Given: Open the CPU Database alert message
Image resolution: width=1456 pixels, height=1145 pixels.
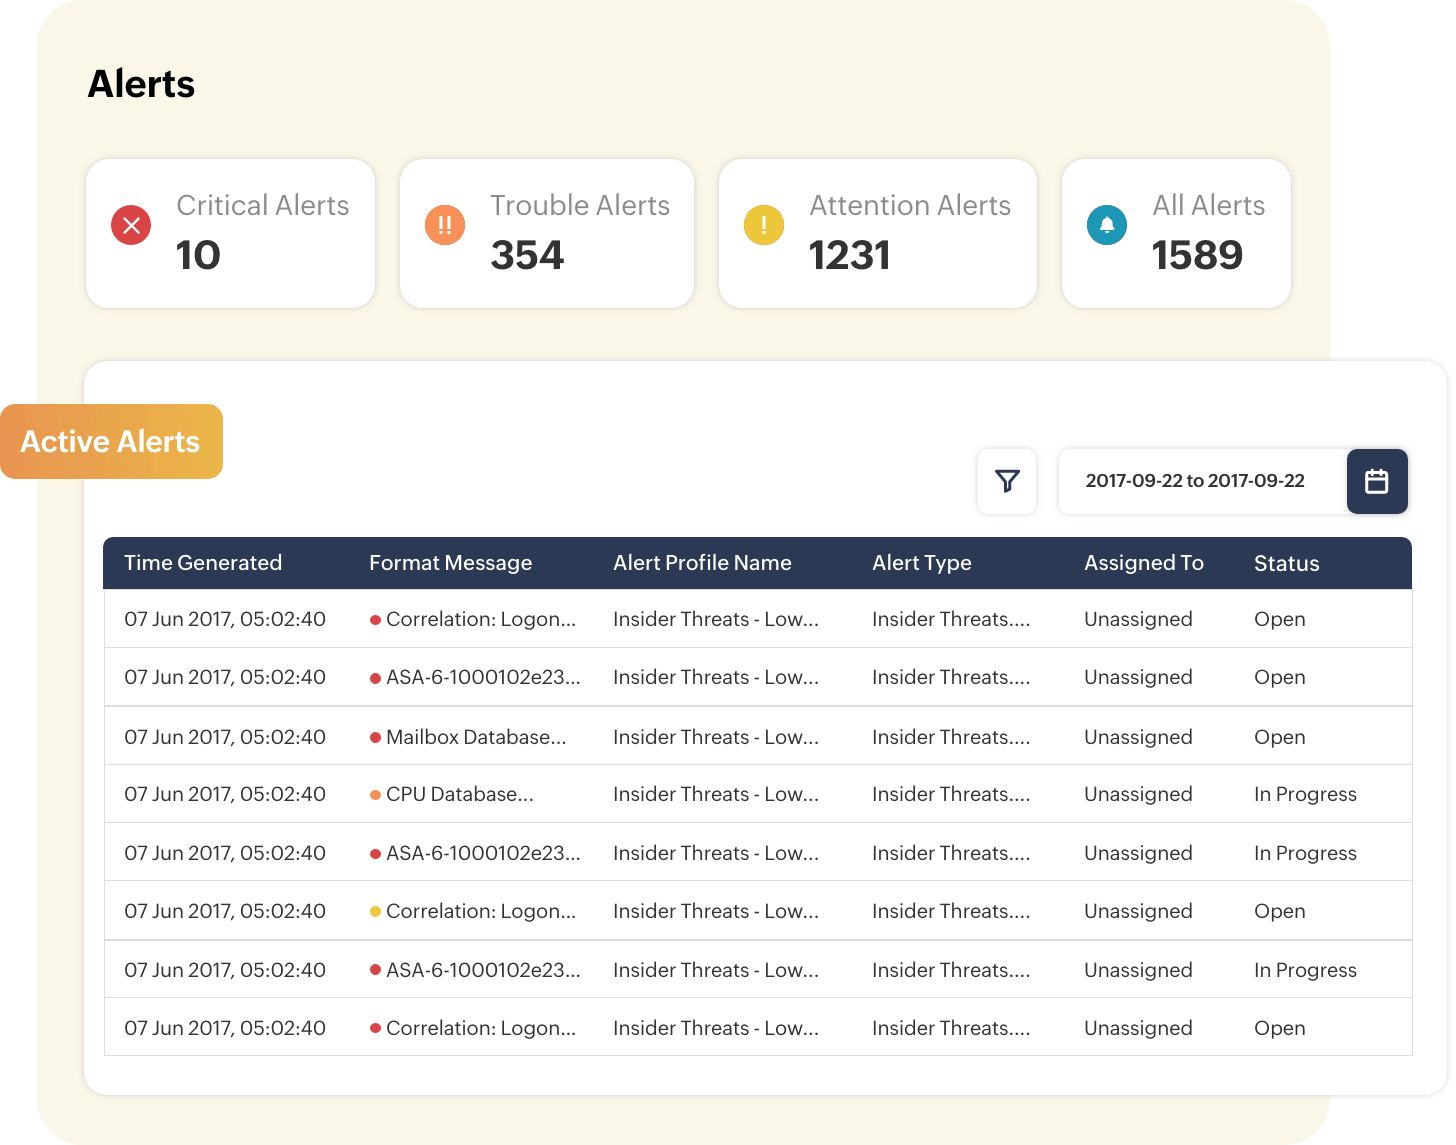Looking at the screenshot, I should 460,794.
